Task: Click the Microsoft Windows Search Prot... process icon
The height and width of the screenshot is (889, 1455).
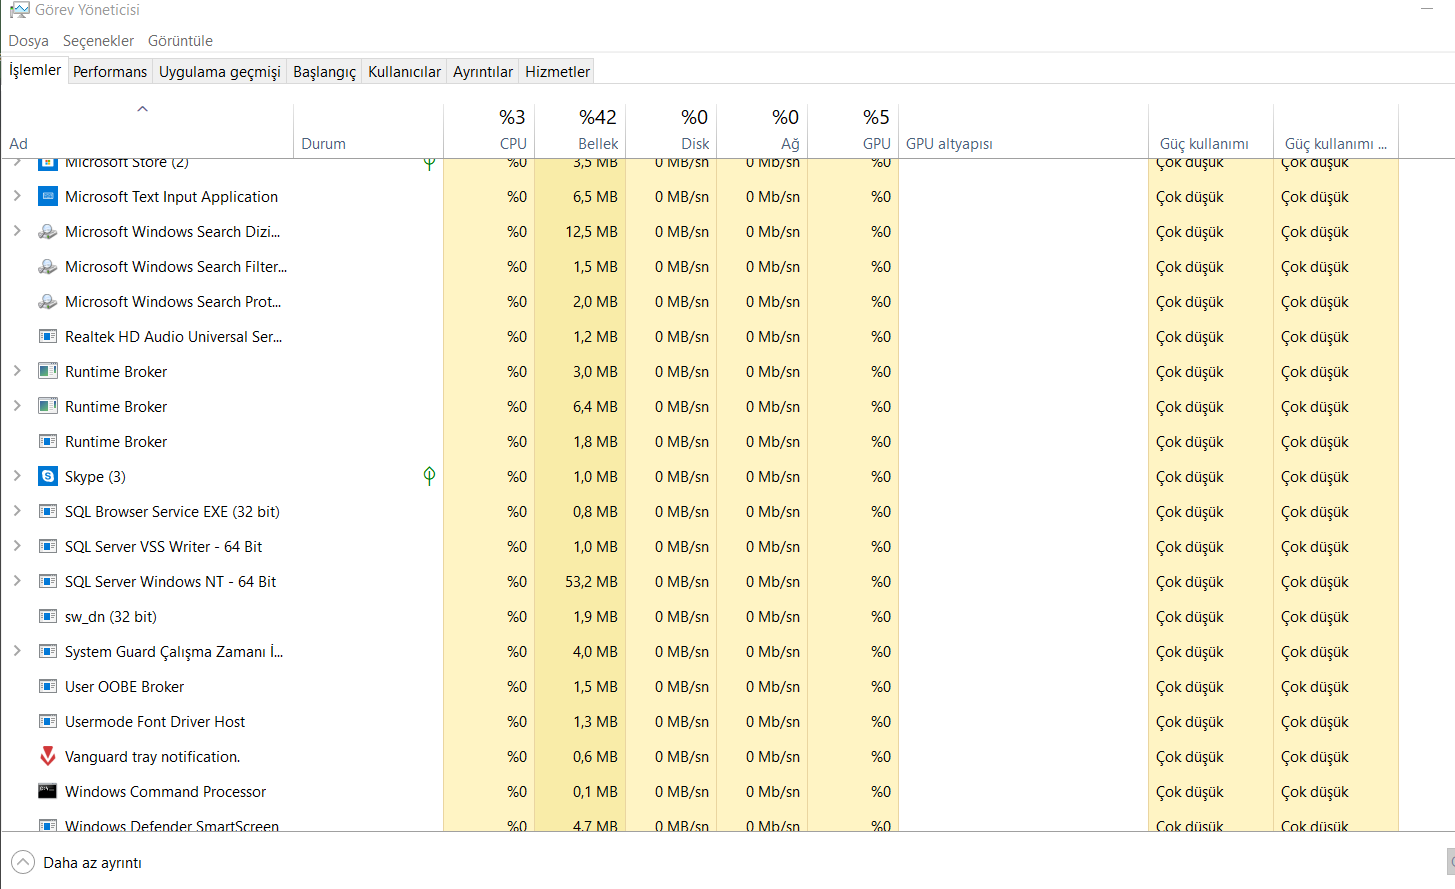Action: (x=47, y=302)
